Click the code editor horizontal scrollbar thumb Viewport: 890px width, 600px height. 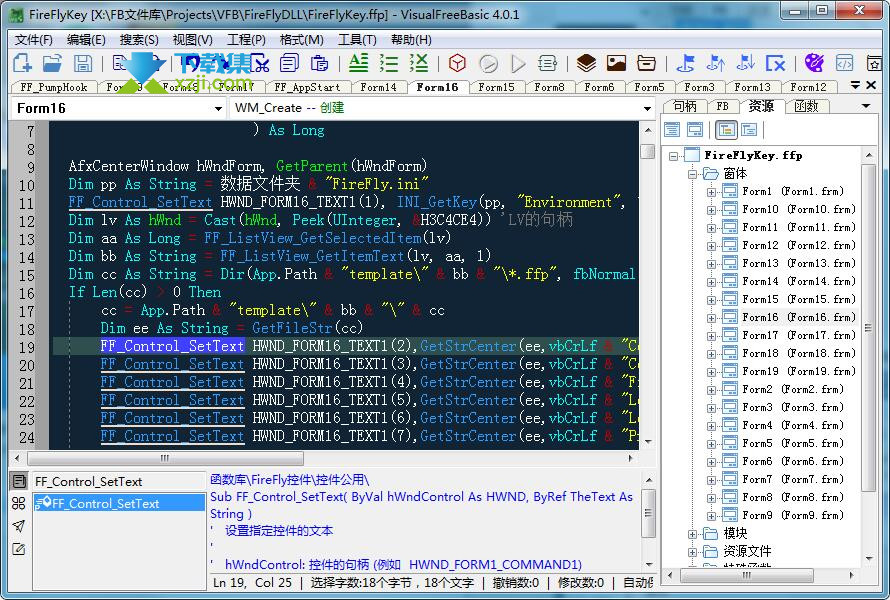point(165,458)
